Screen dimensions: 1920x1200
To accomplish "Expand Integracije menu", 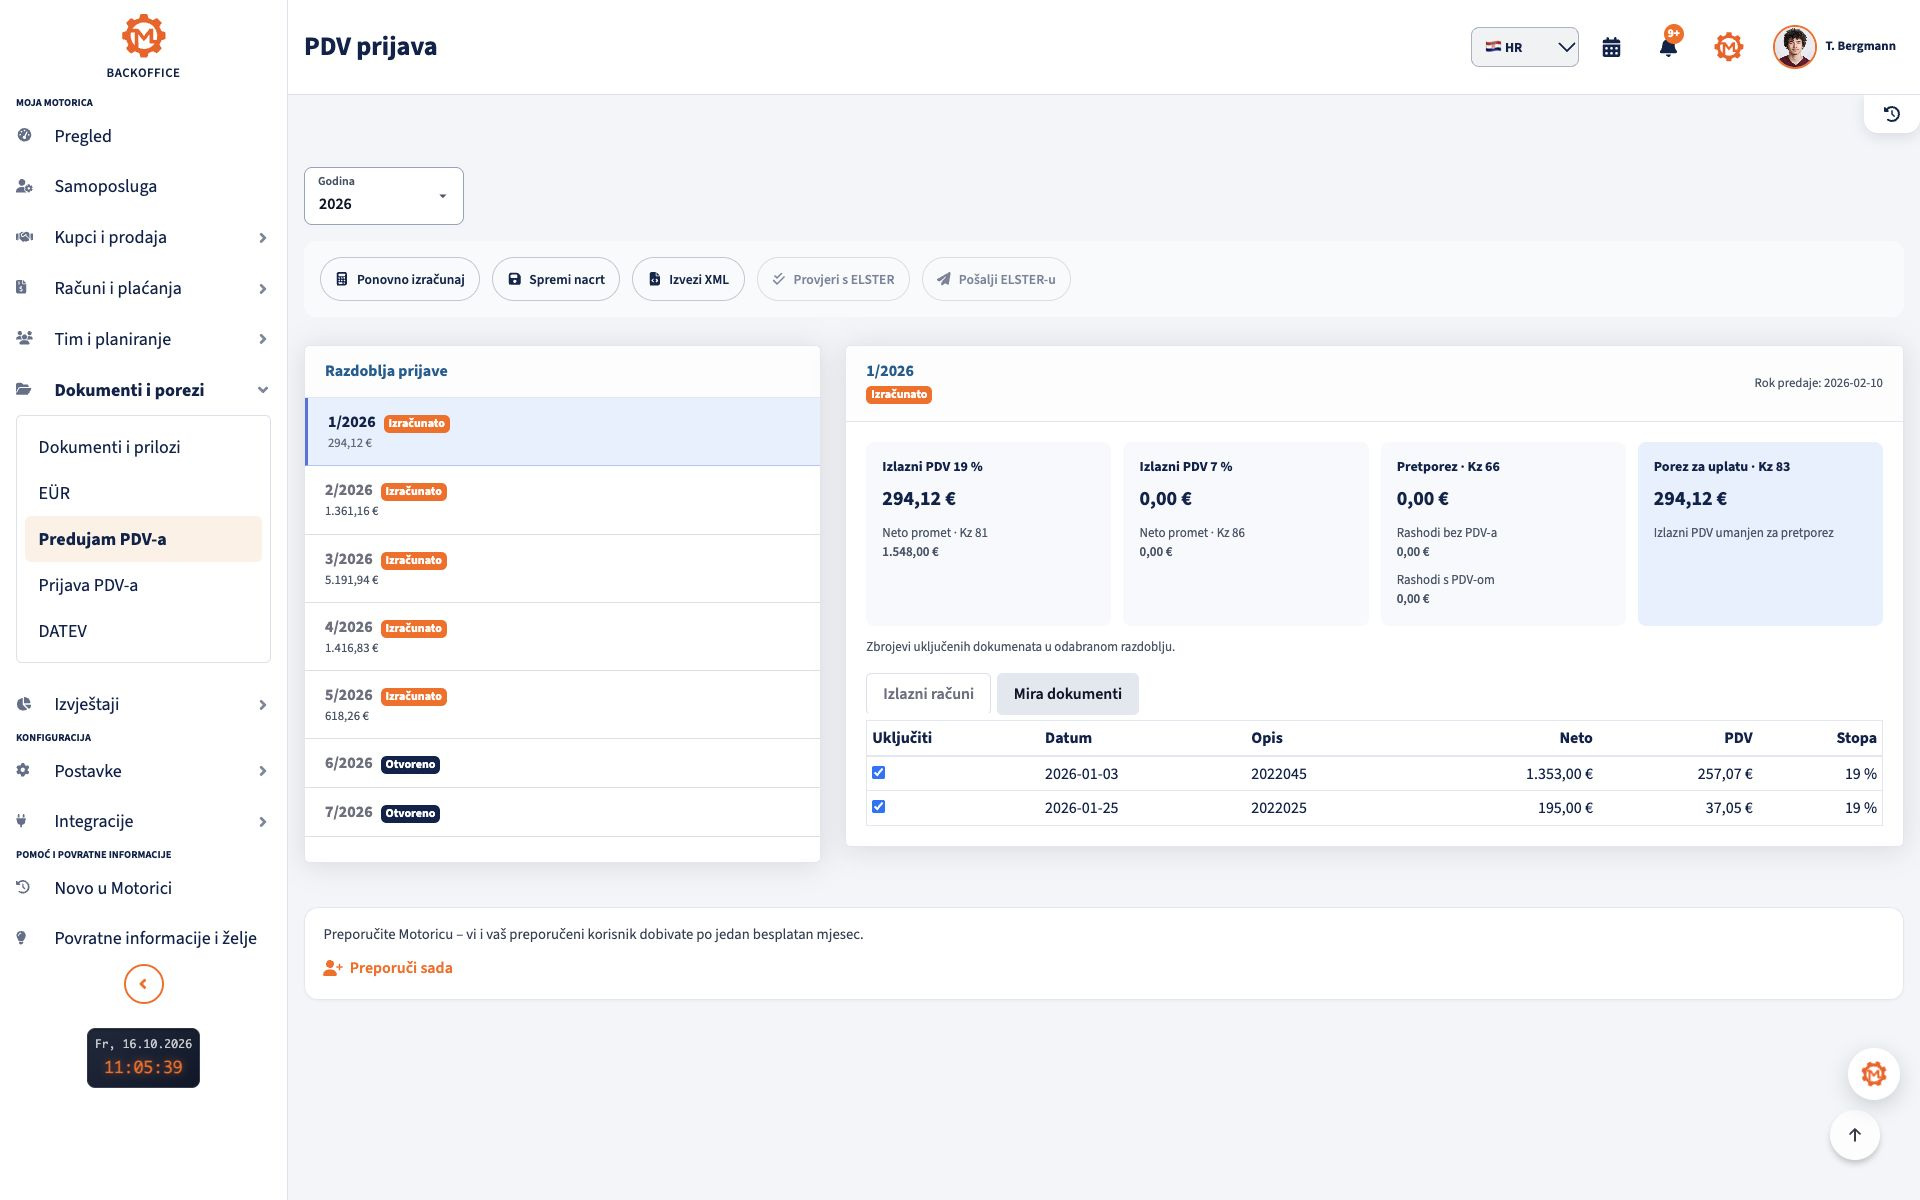I will click(x=143, y=821).
